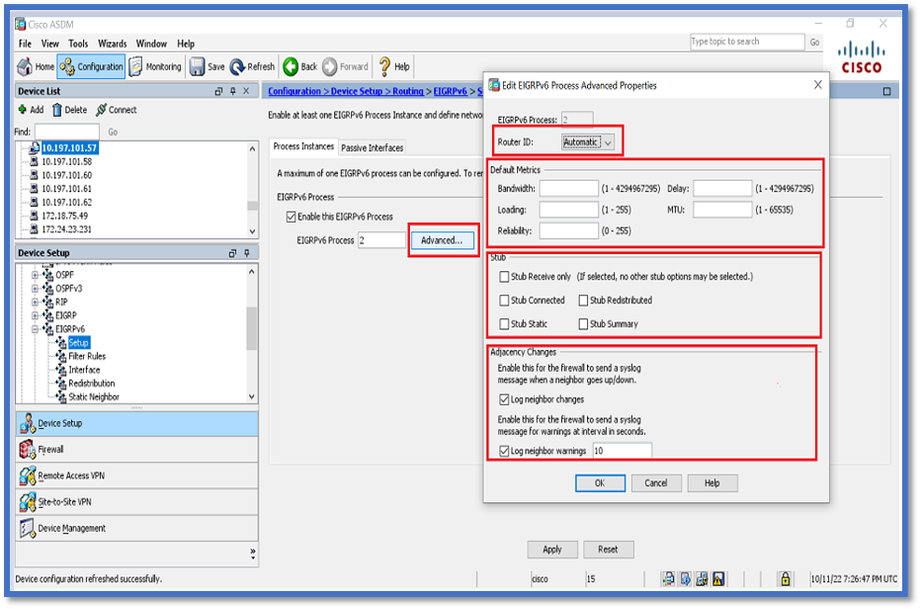Select EIGRPv6 Setup item
921x611 pixels.
coord(79,343)
